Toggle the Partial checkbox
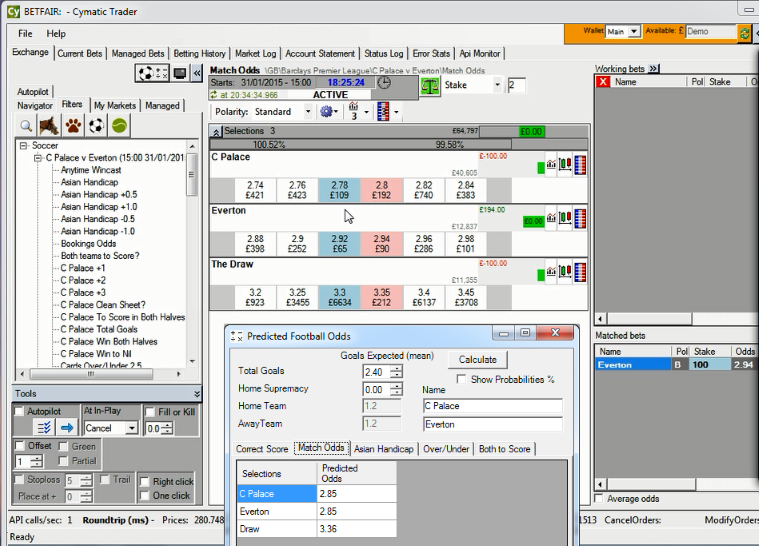This screenshot has width=759, height=546. click(63, 461)
